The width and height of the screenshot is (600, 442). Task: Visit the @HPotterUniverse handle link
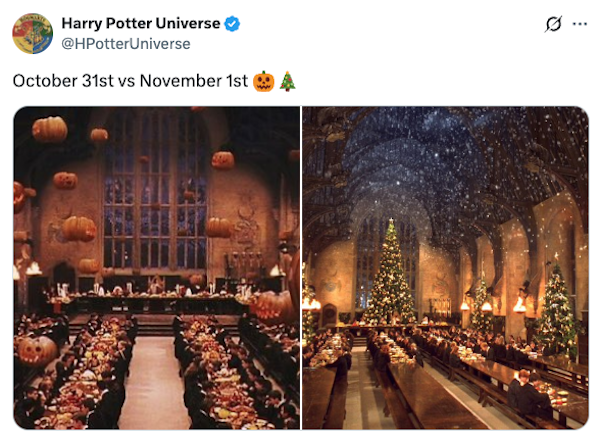(x=126, y=44)
